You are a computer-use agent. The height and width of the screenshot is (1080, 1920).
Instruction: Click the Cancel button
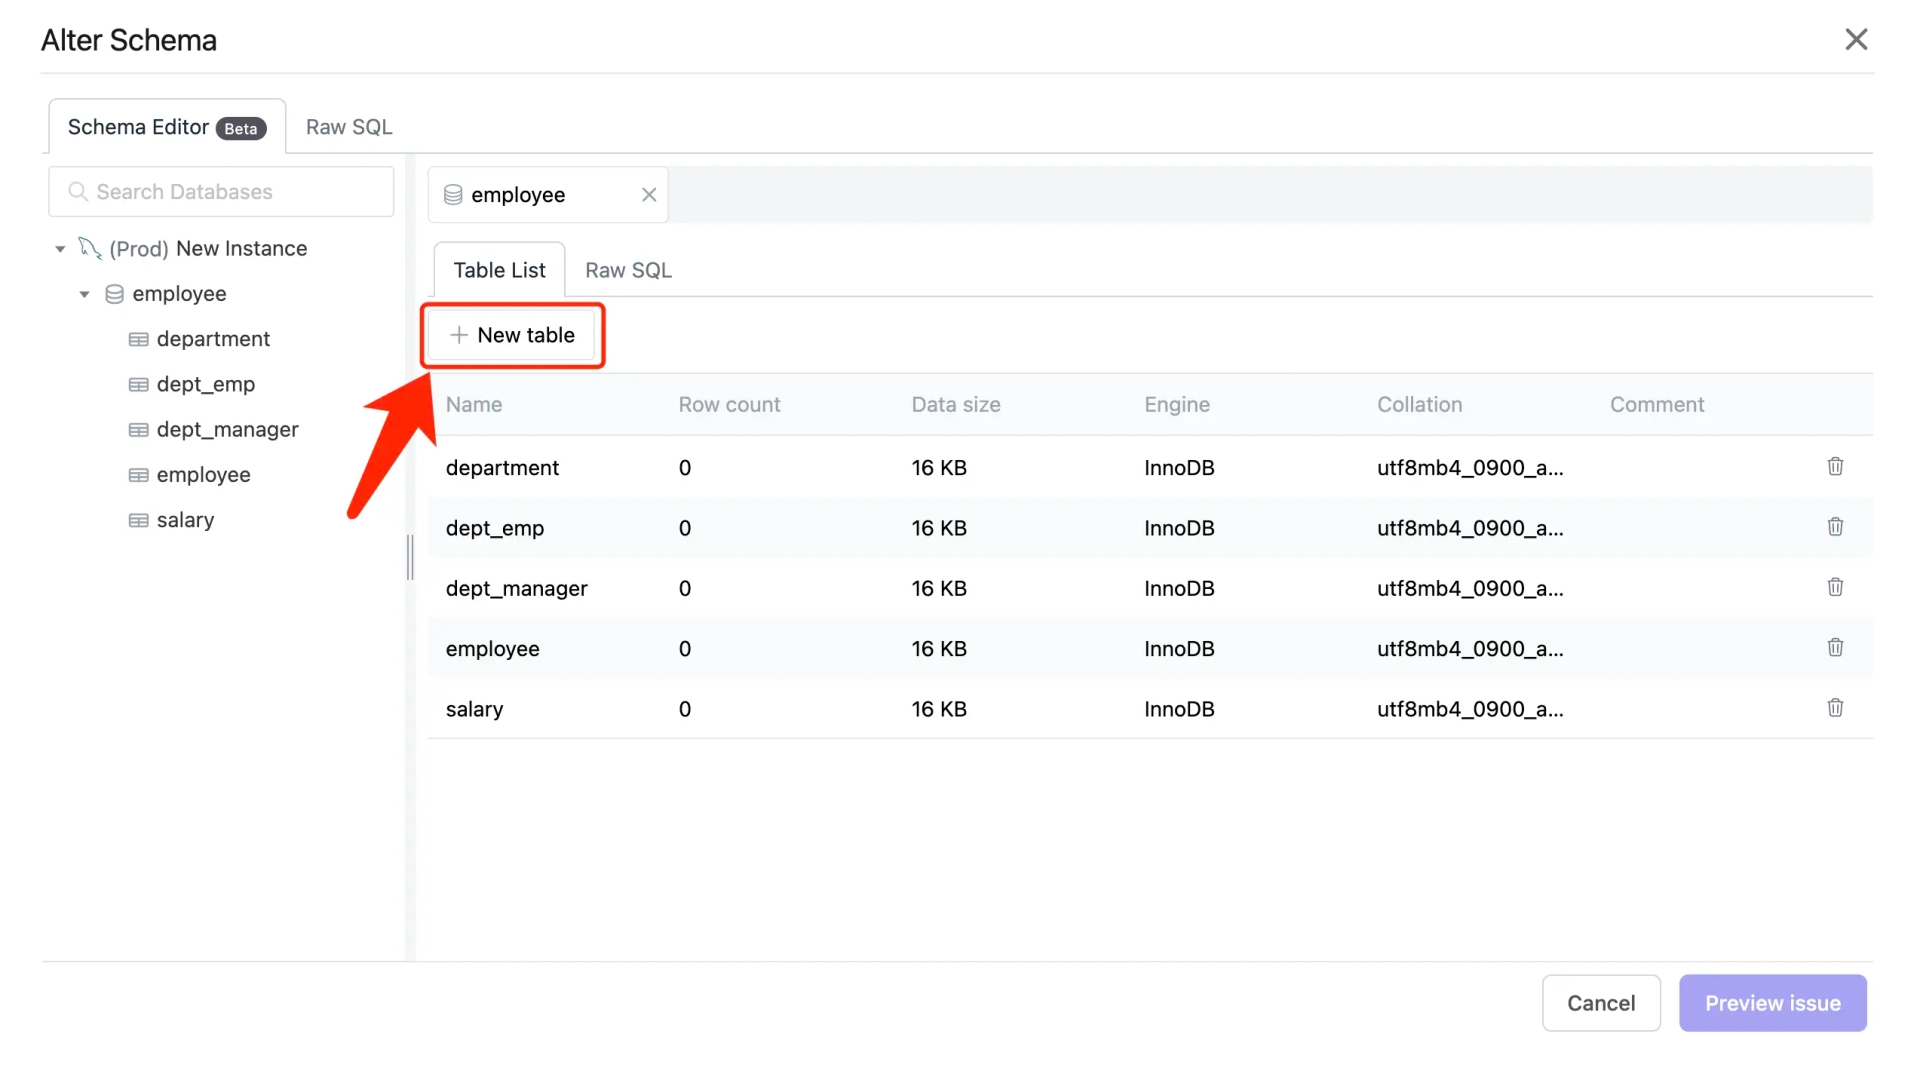pyautogui.click(x=1601, y=1002)
